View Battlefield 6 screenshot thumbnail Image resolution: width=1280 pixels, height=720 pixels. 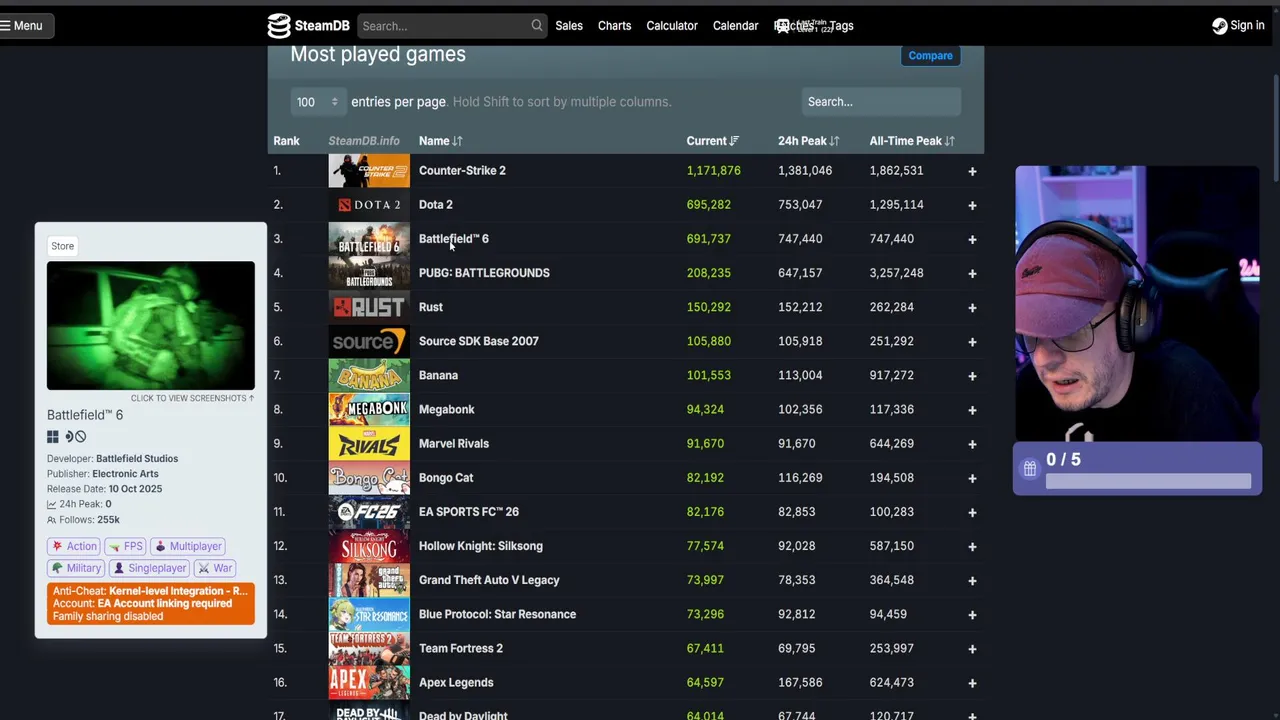point(151,326)
